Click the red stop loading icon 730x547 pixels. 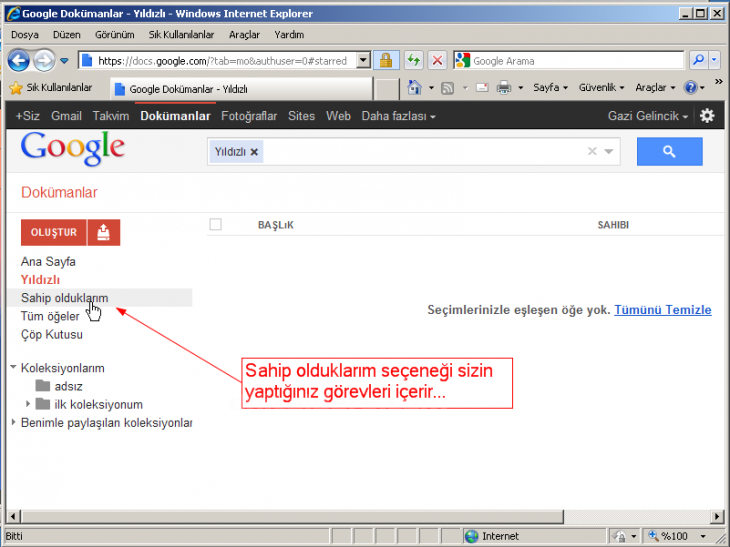tap(437, 61)
